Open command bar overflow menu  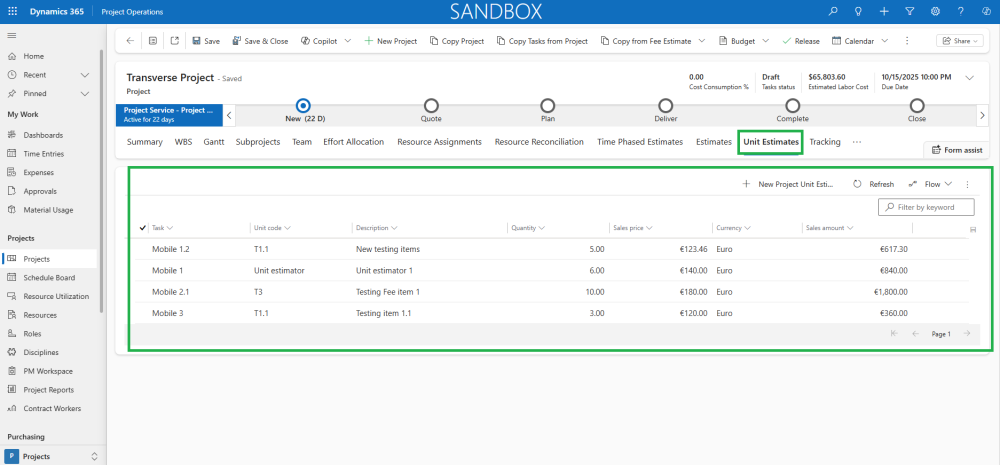pos(907,41)
